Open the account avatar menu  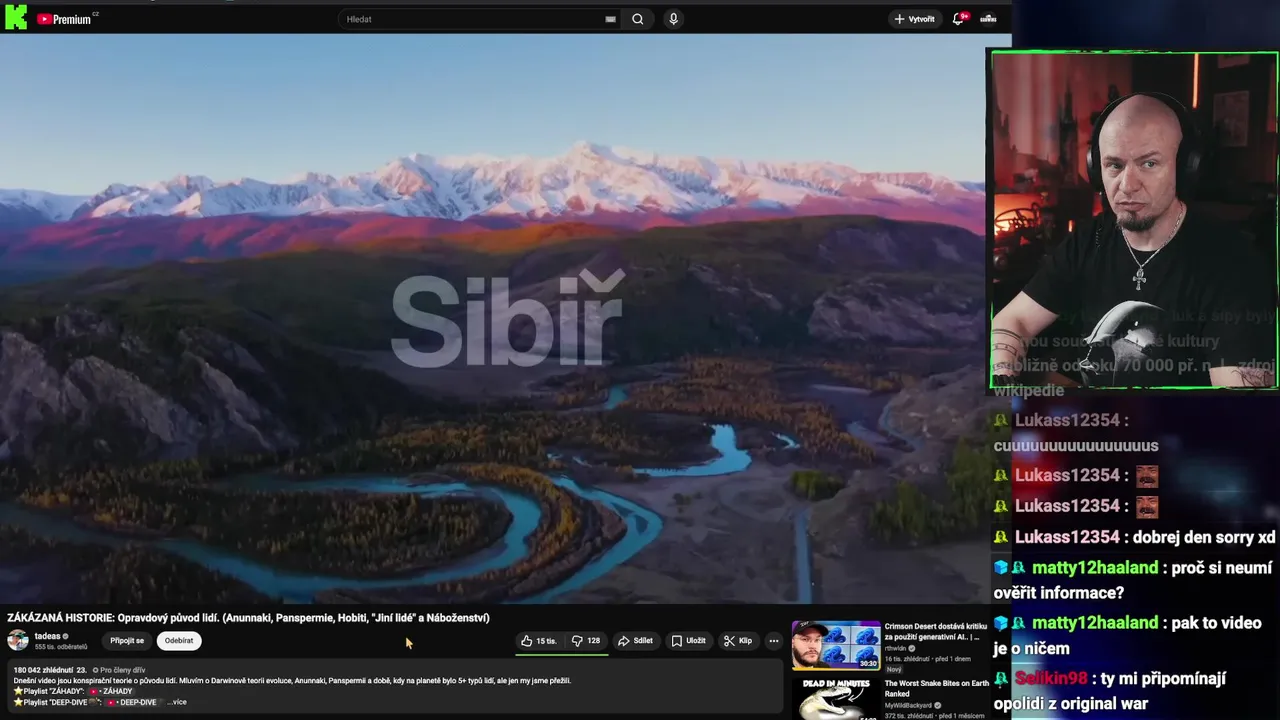pyautogui.click(x=988, y=19)
